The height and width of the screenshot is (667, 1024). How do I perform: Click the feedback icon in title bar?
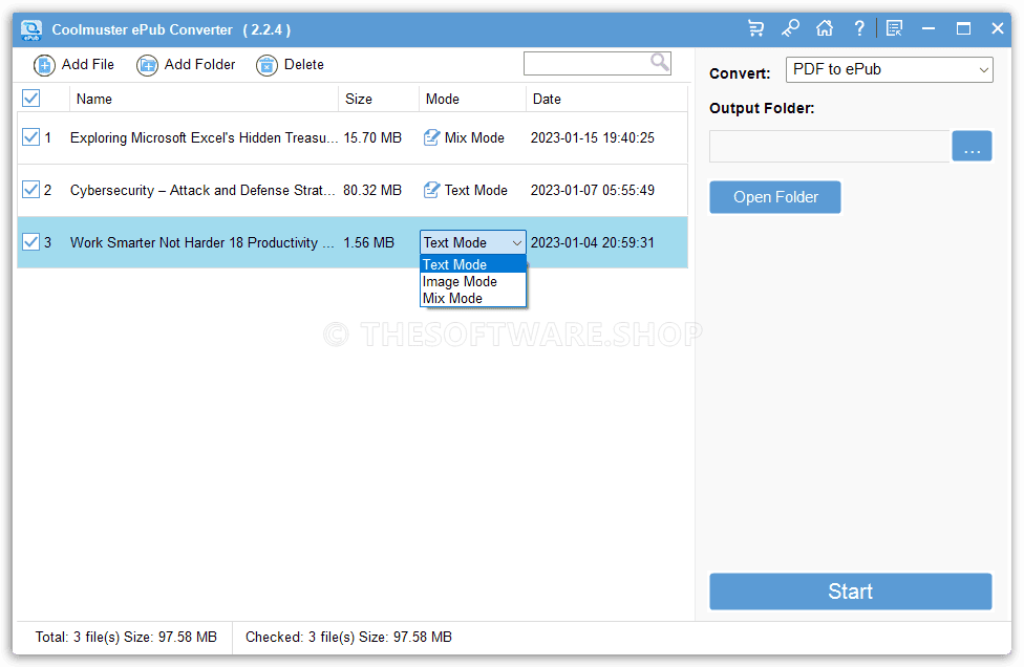click(894, 29)
